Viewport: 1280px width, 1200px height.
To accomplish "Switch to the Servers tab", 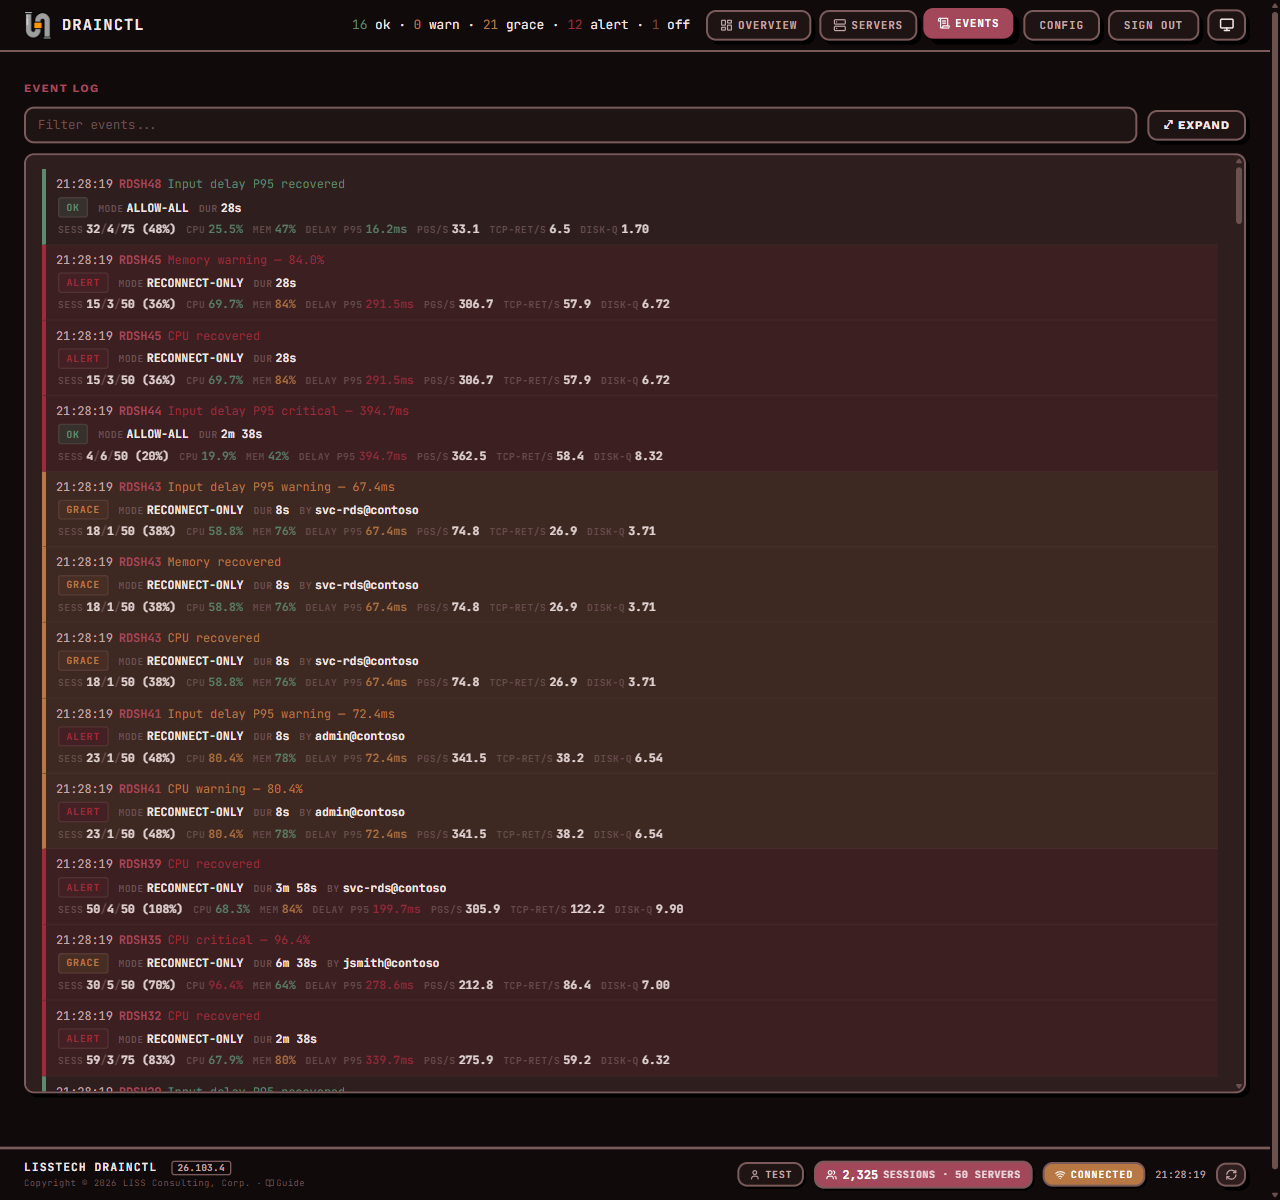I will (868, 25).
